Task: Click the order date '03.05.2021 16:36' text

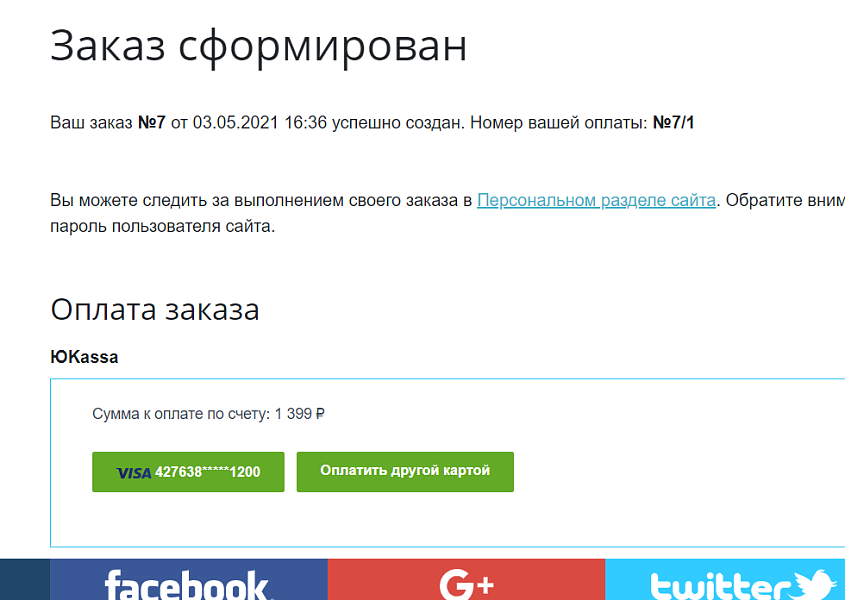Action: (x=230, y=124)
